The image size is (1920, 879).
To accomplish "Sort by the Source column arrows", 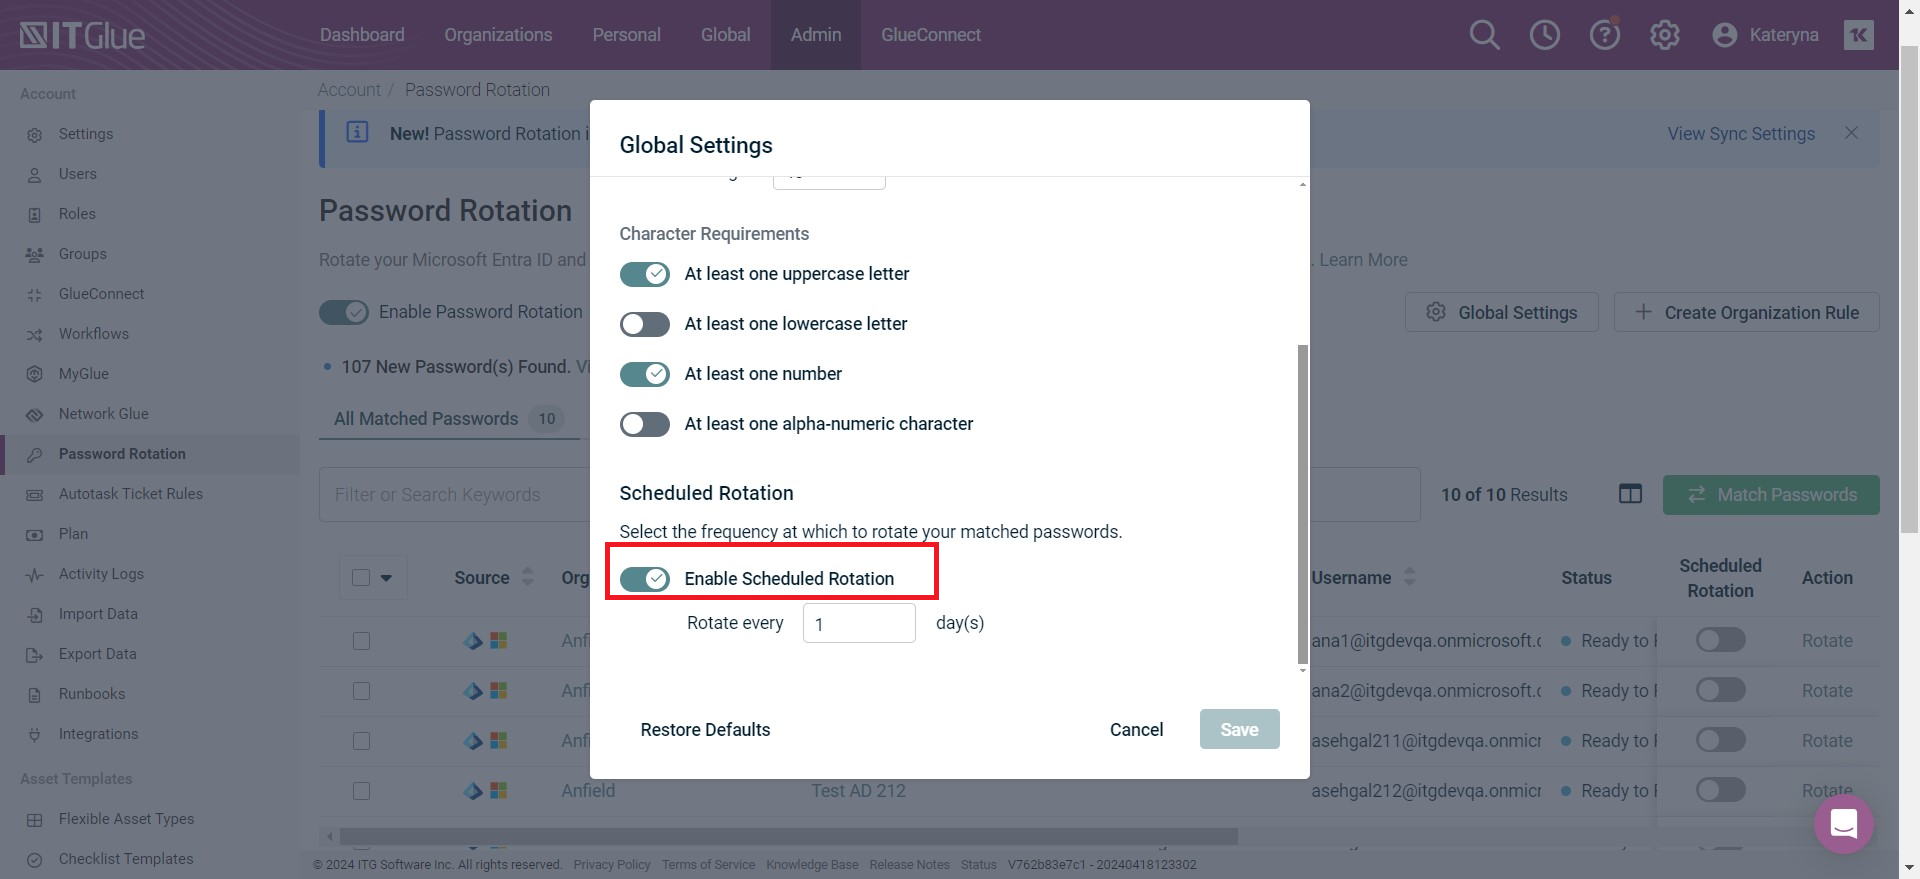I will (528, 577).
